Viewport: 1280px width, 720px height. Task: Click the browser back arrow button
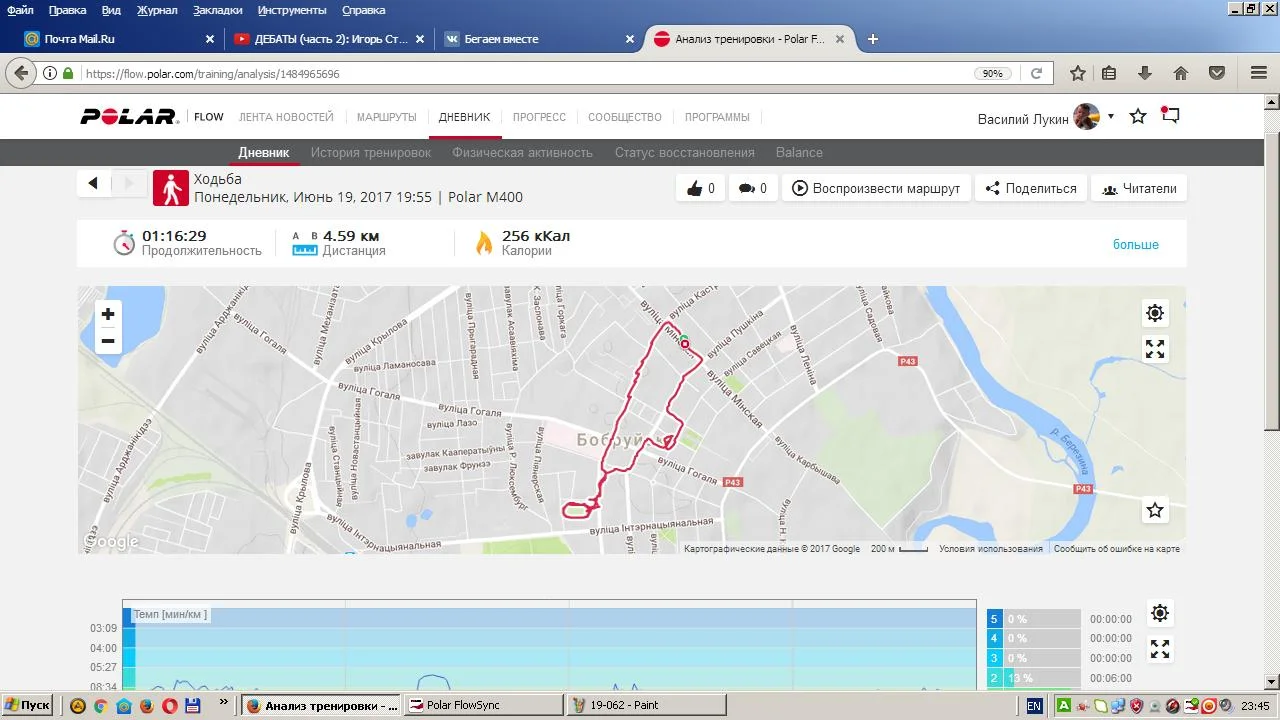click(x=20, y=73)
